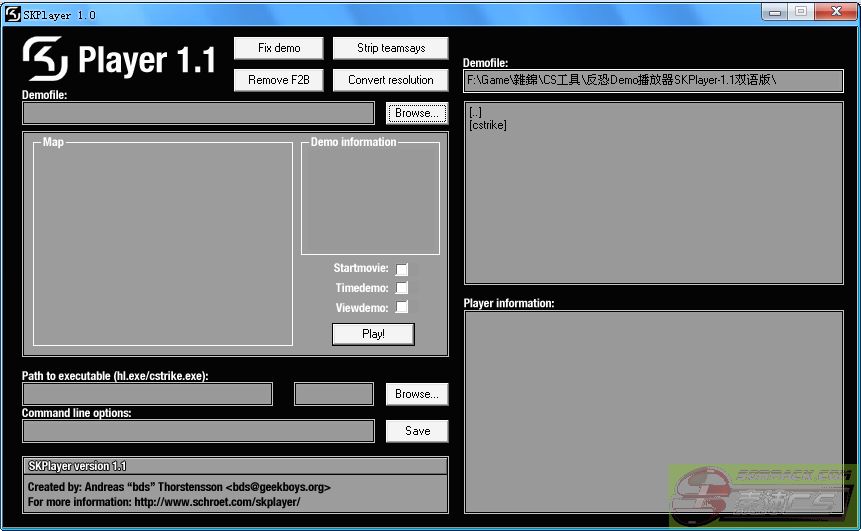
Task: Click the SK Player 1.1 logo
Action: 119,60
